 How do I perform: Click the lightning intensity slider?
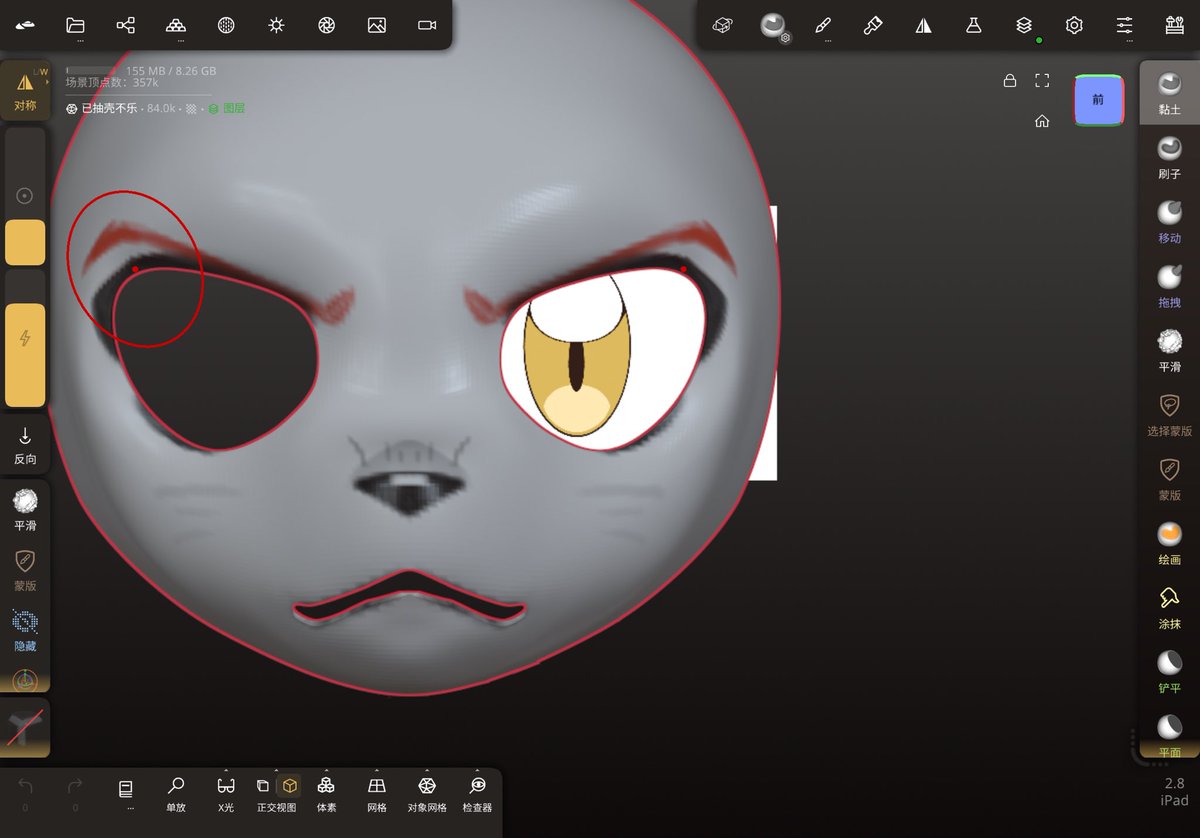click(25, 339)
